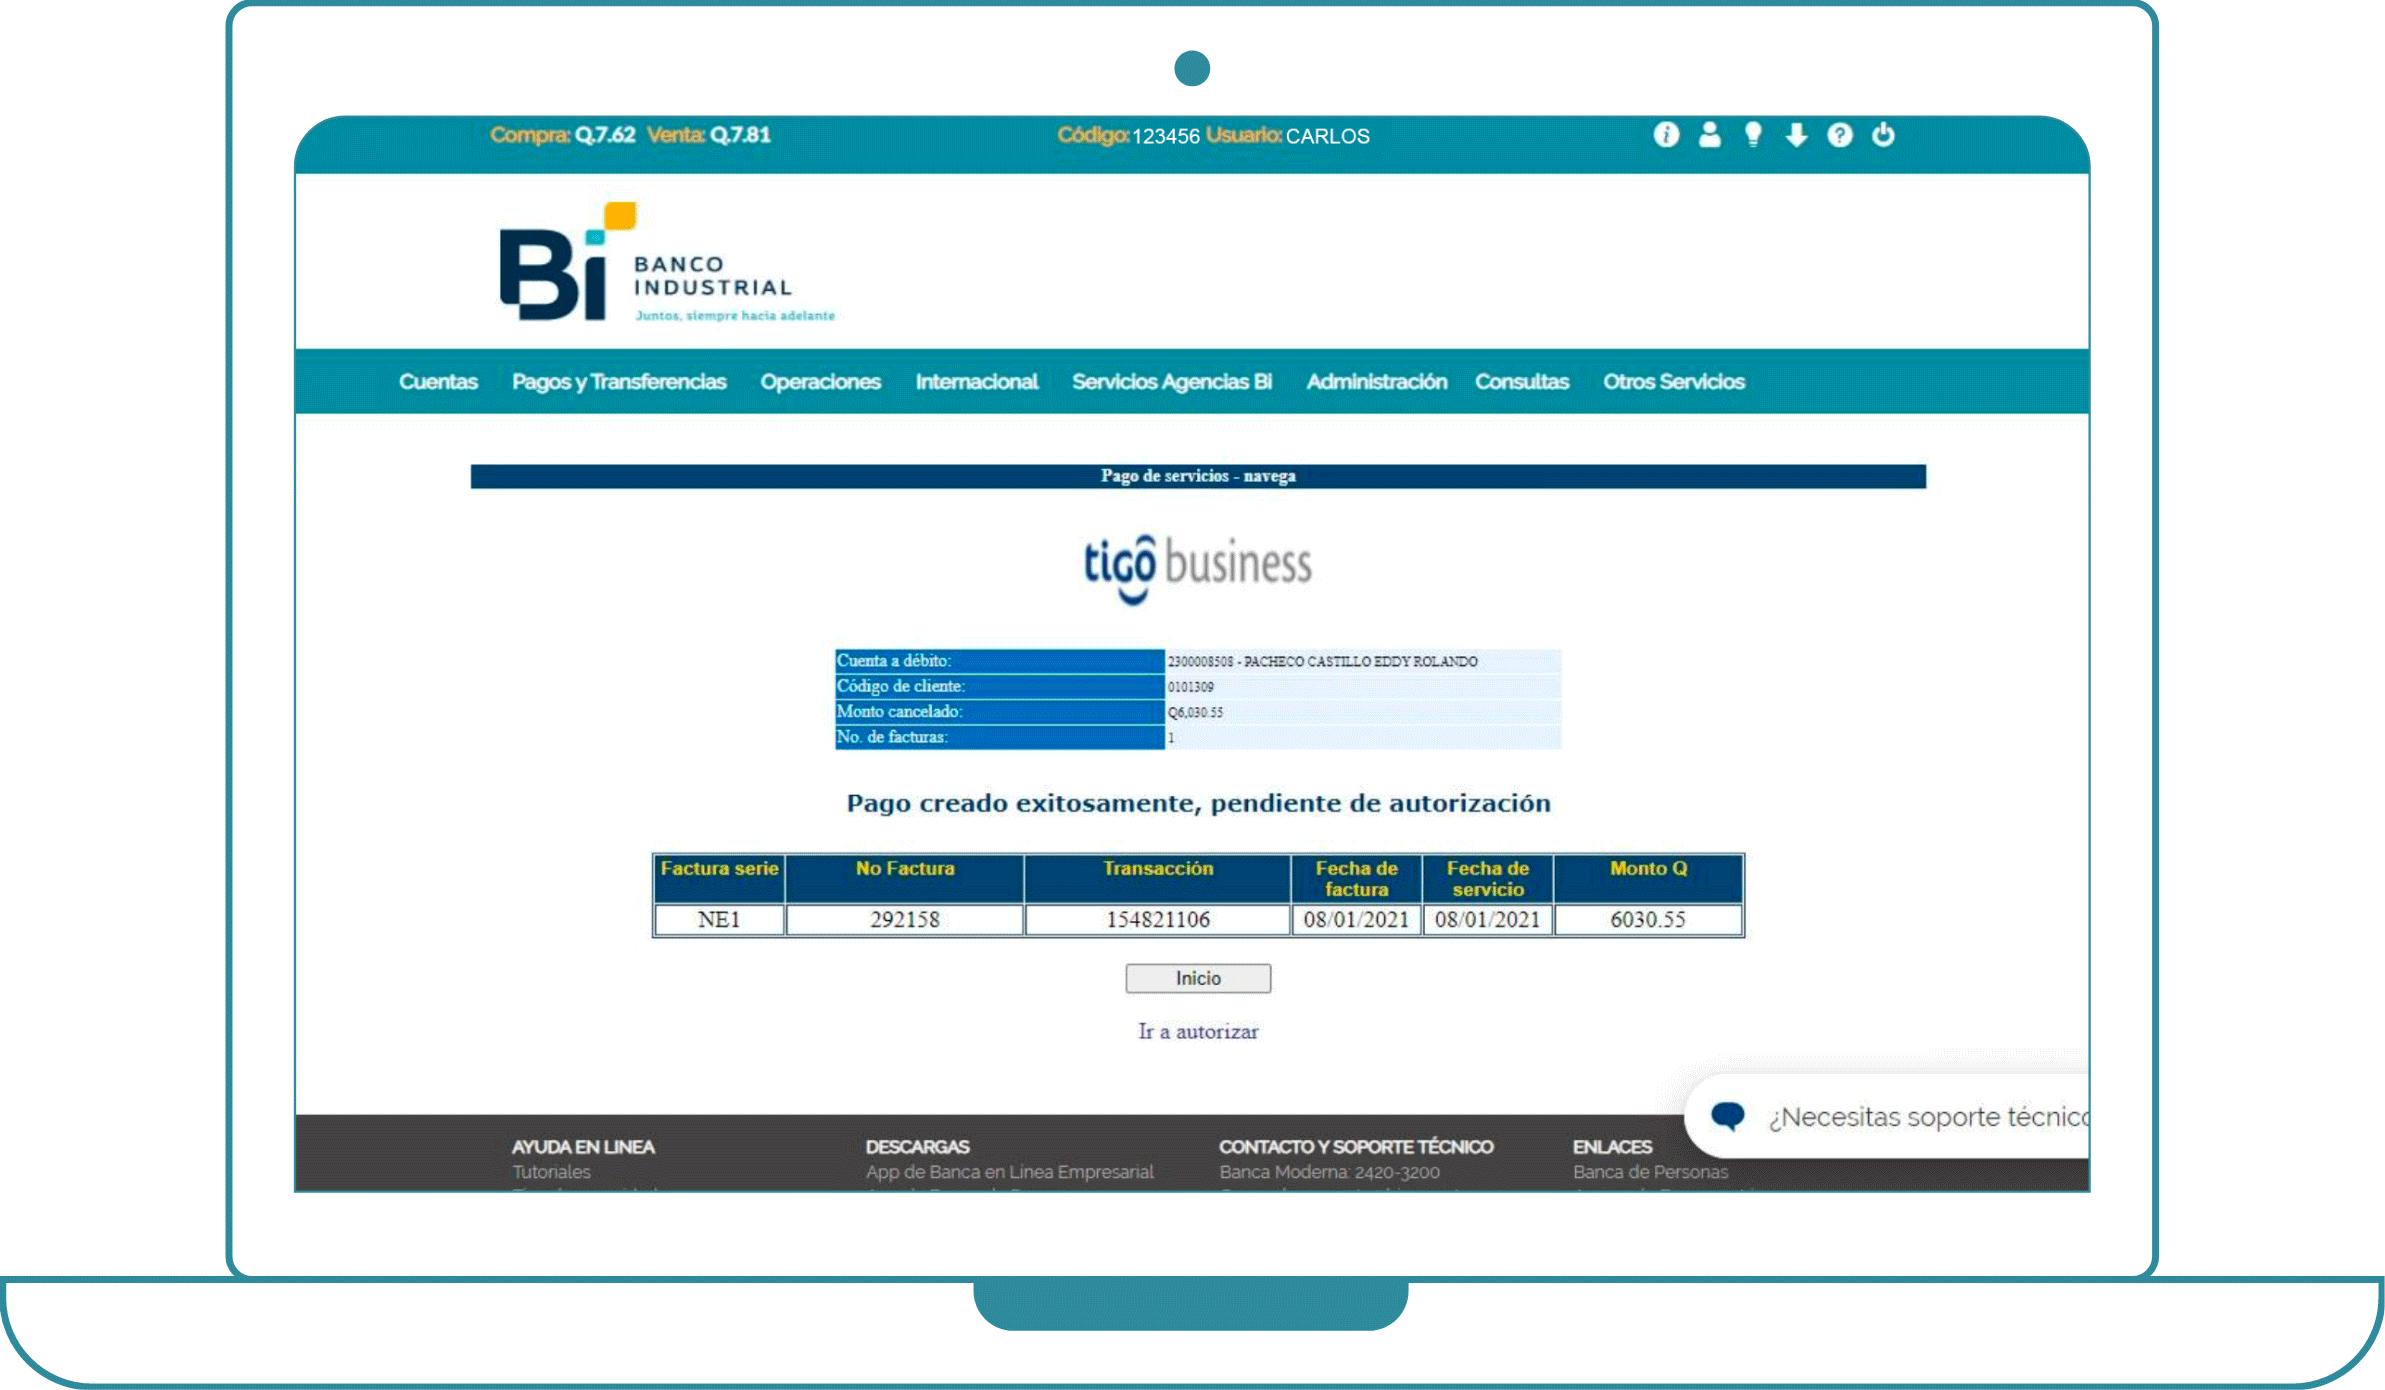Open the Cuentas menu
Screen dimensions: 2385x1390
[x=438, y=382]
